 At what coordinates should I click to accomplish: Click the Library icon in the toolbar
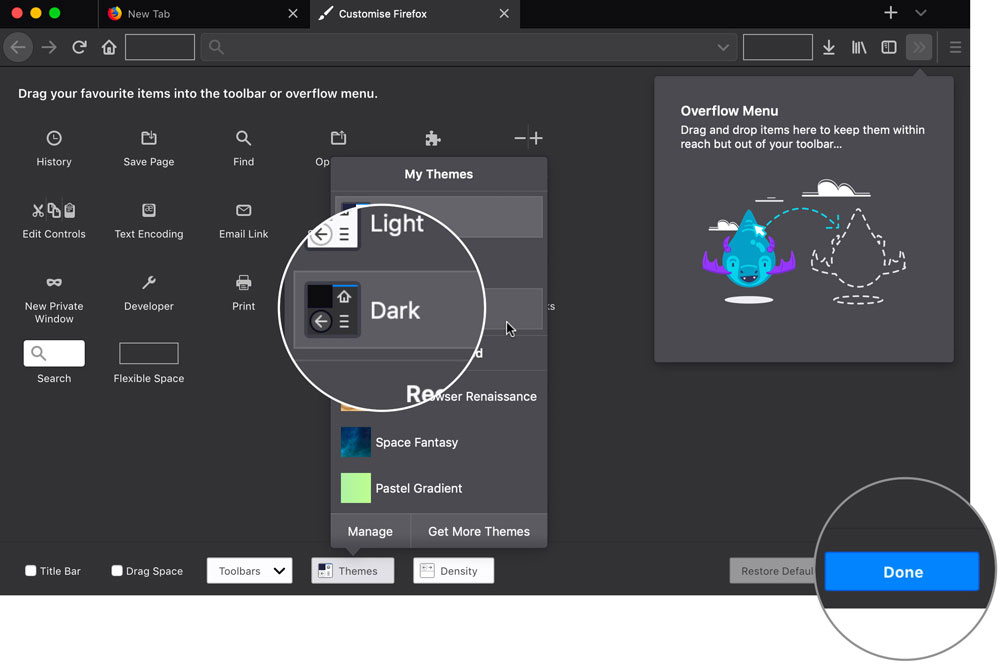click(858, 46)
